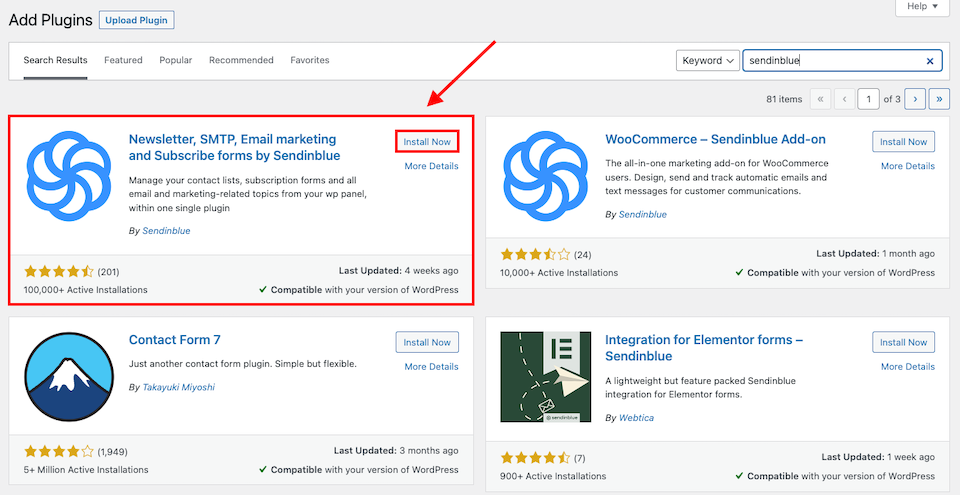This screenshot has width=960, height=495.
Task: Open the Popular tab
Action: (176, 60)
